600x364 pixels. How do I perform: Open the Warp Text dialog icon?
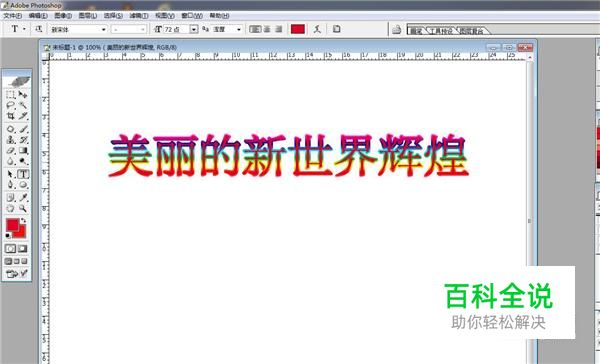(x=317, y=29)
